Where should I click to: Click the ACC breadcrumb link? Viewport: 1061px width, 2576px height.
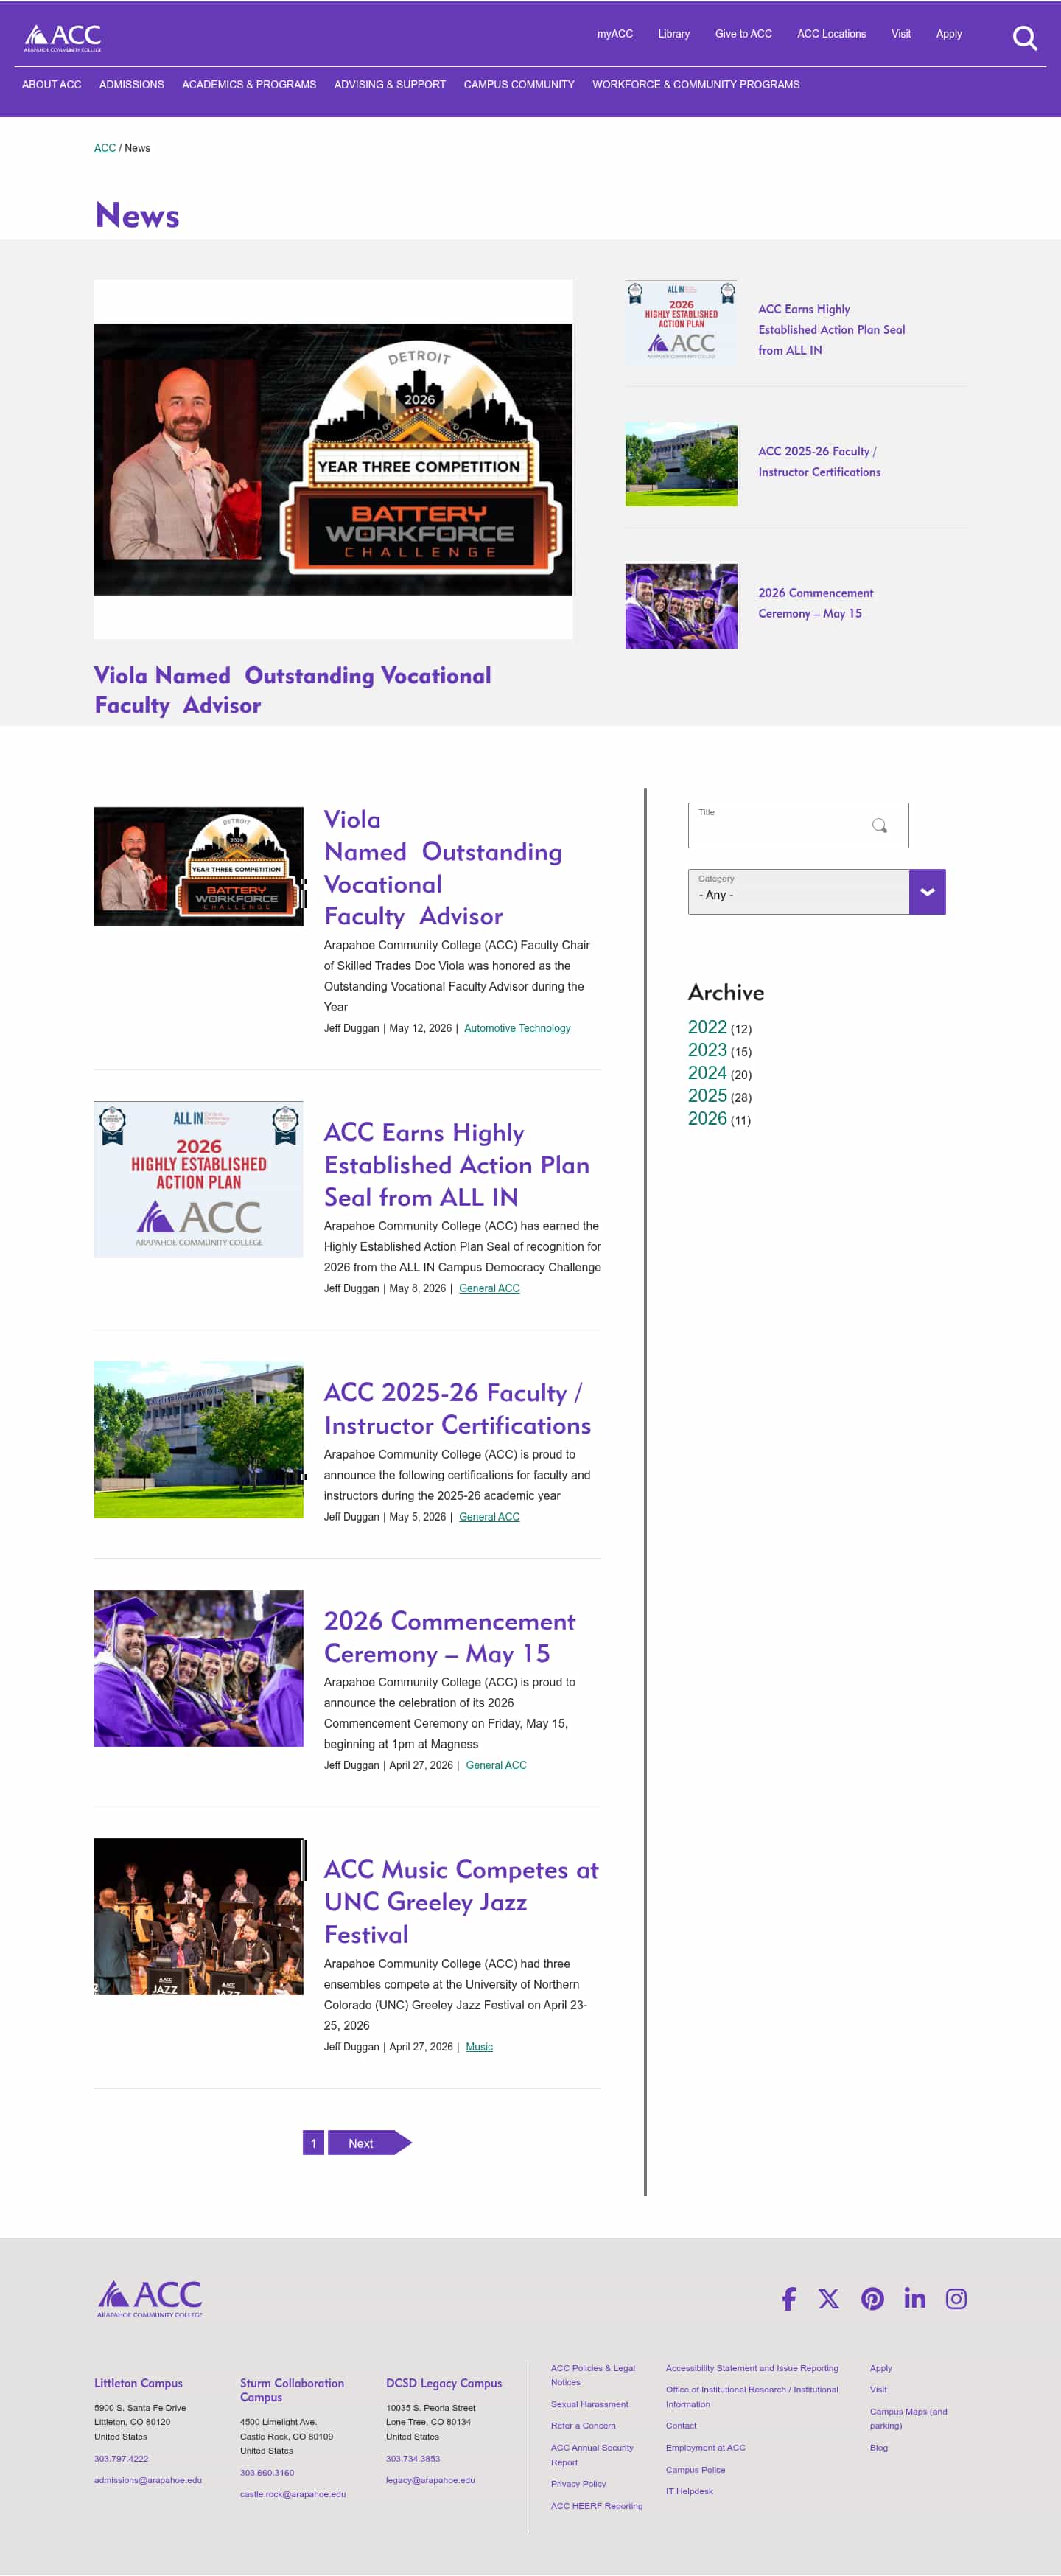coord(105,148)
